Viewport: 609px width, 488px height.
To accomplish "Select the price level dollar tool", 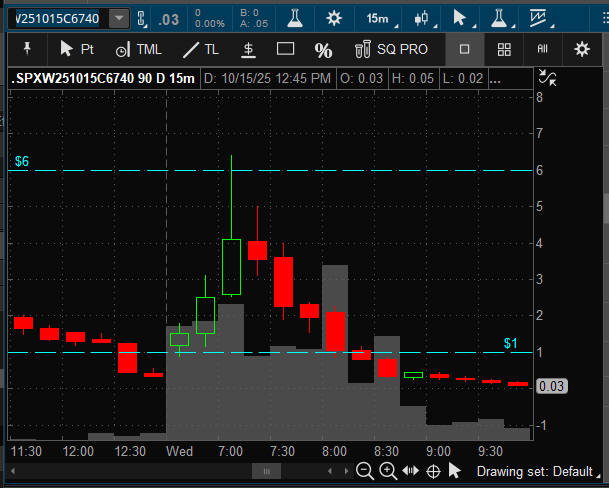I will (x=247, y=49).
